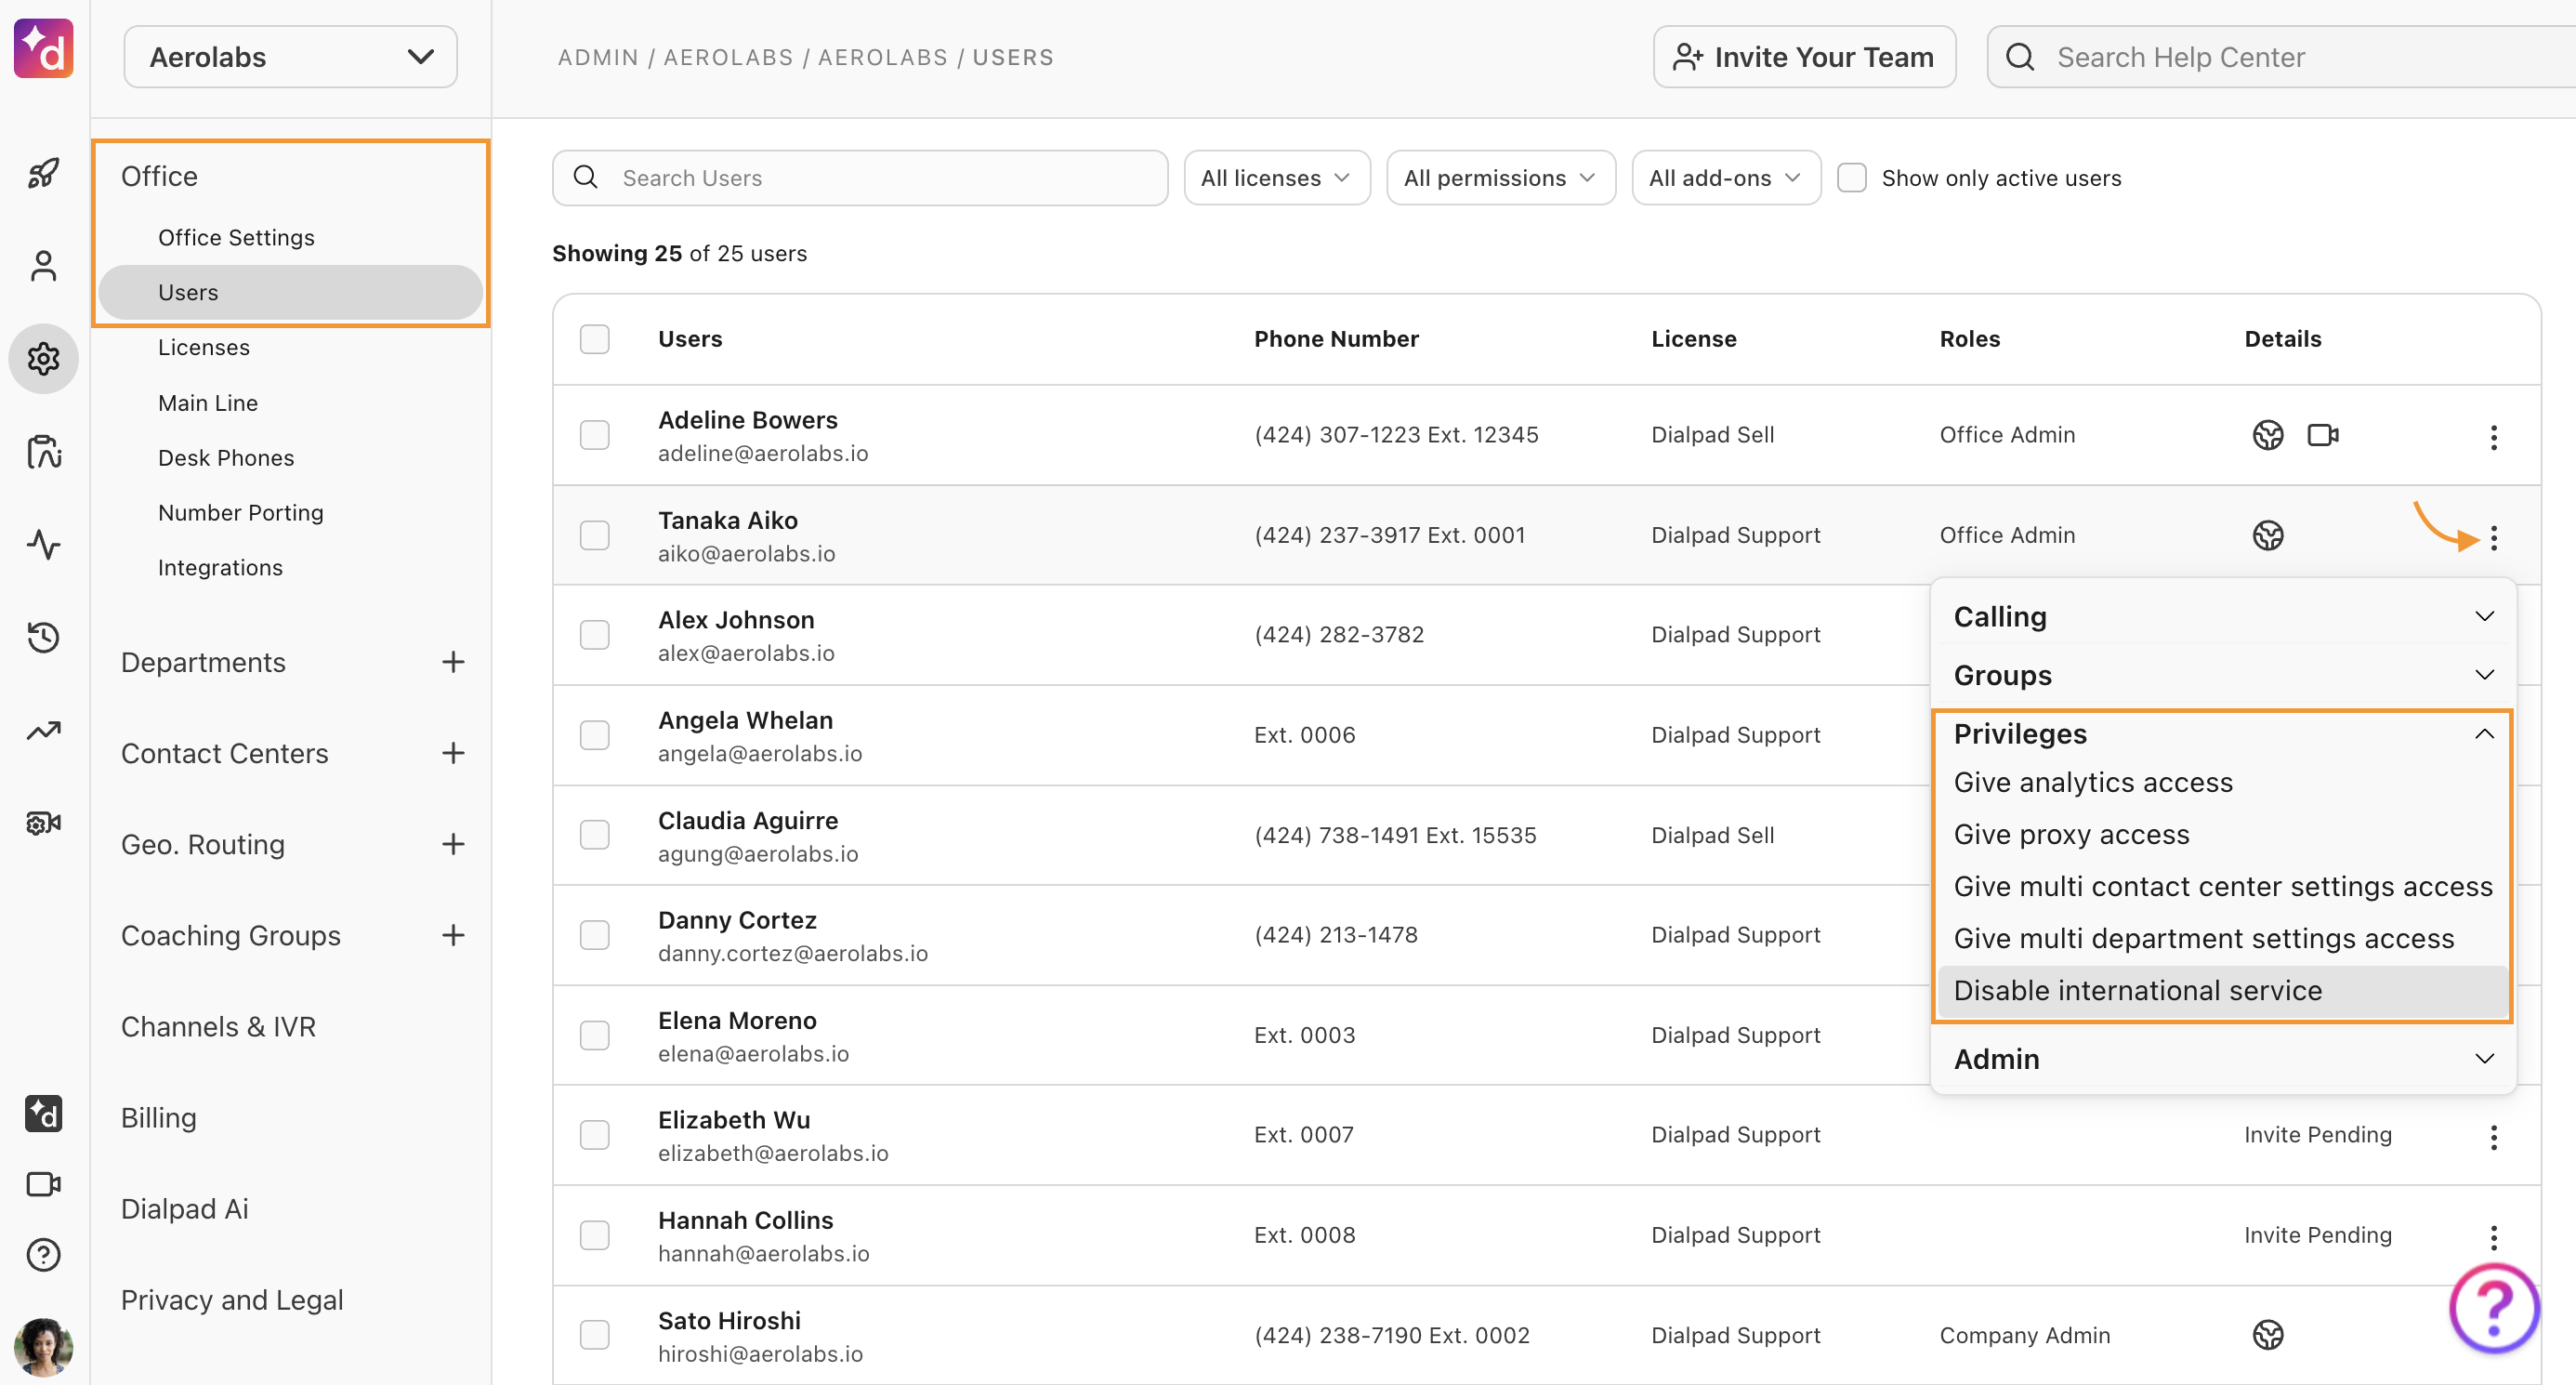This screenshot has width=2576, height=1385.
Task: Check the box for Adeline Bowers
Action: pyautogui.click(x=594, y=435)
